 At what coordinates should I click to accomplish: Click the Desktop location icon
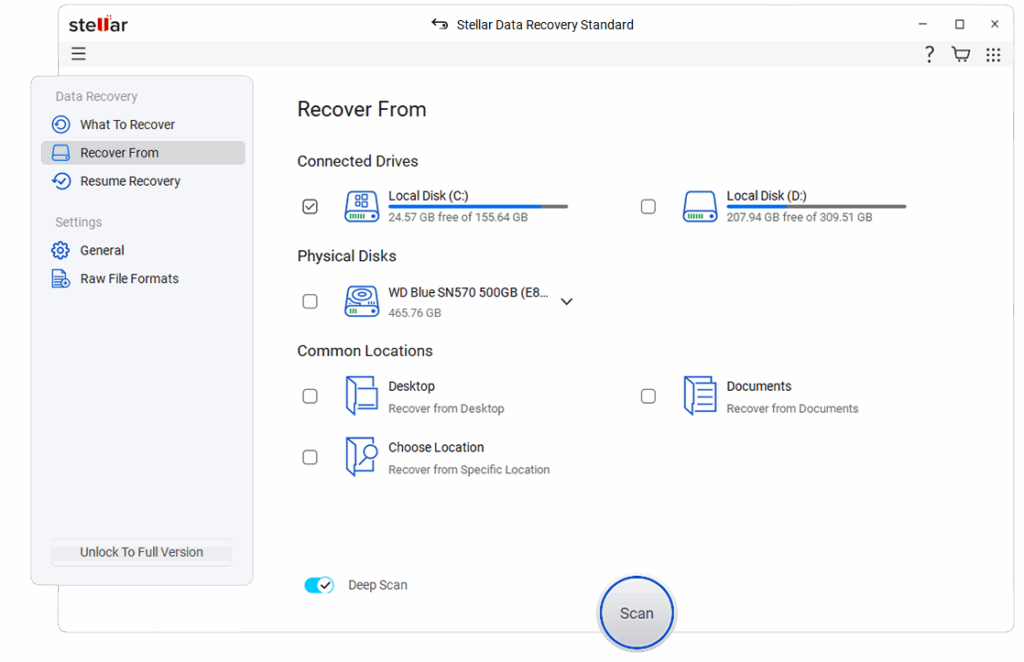coord(362,396)
